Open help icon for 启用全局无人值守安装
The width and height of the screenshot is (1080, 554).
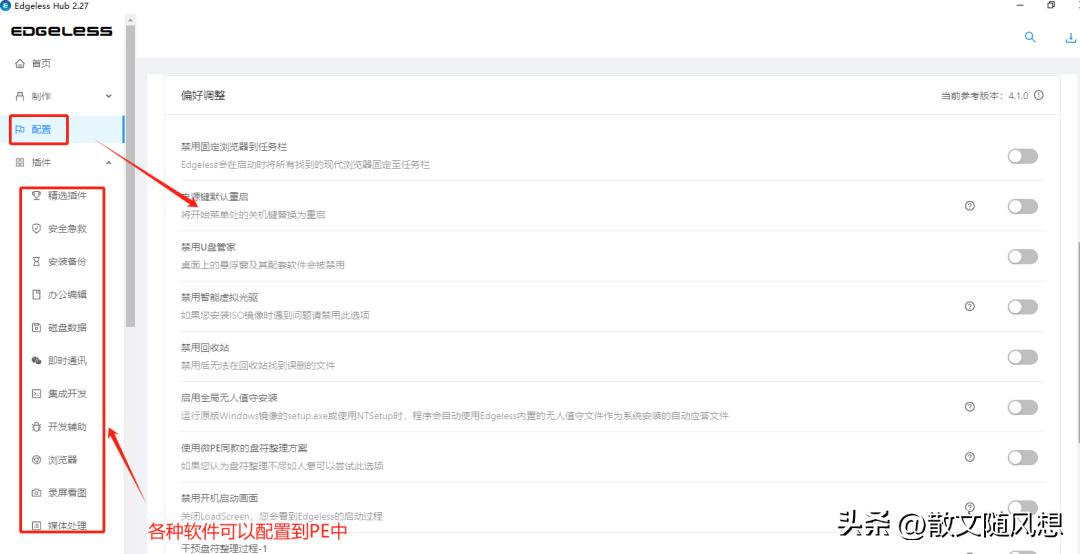970,407
